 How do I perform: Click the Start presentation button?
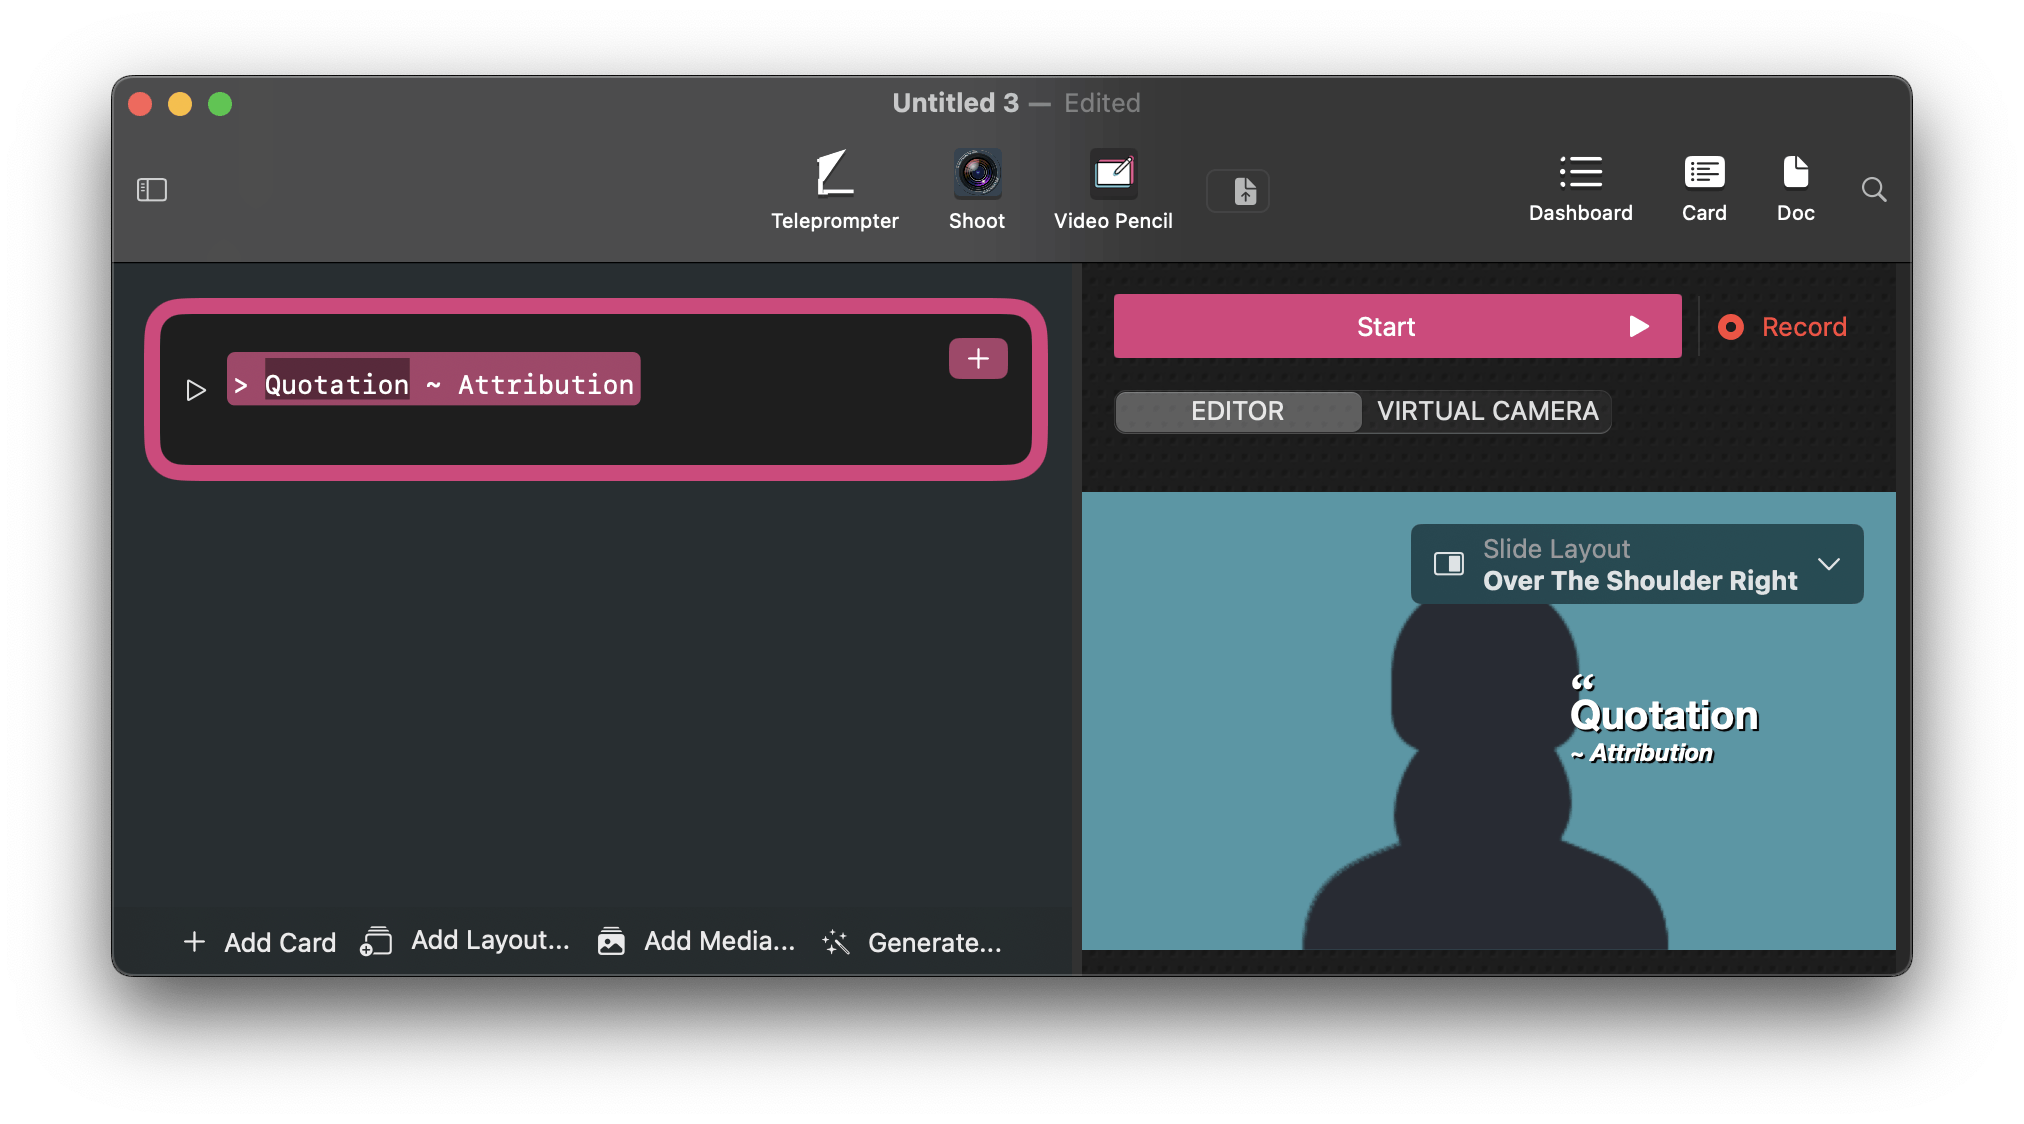[1397, 326]
